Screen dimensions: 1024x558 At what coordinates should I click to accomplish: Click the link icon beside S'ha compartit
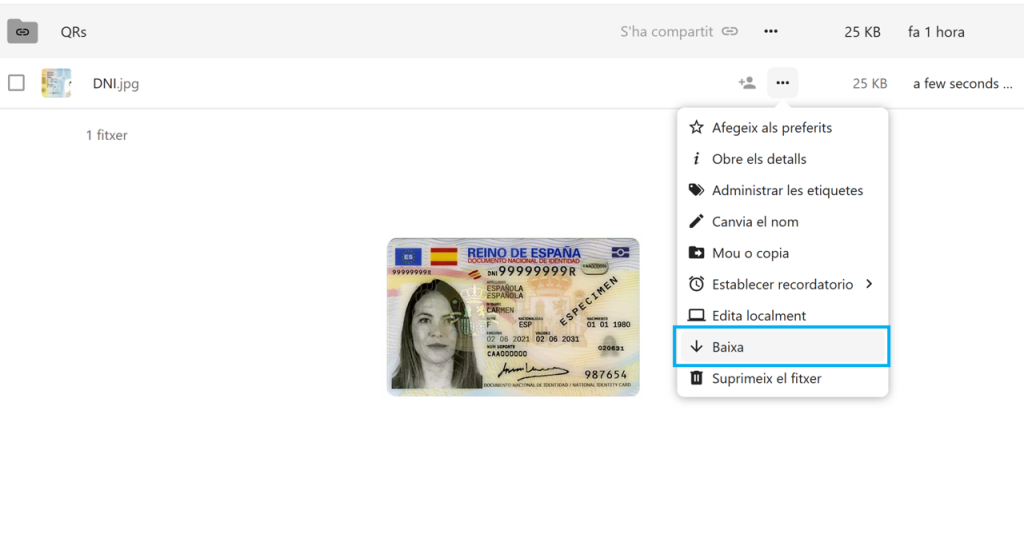click(730, 32)
